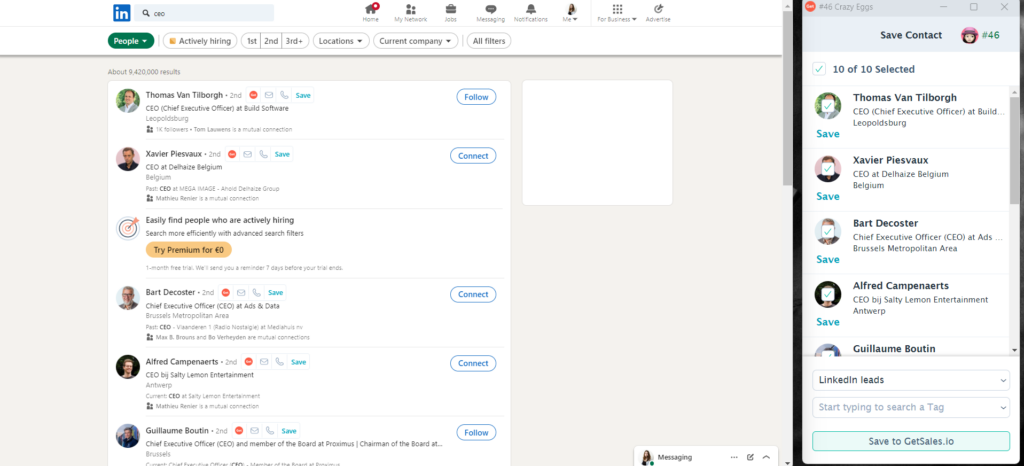Open the Current company filter dropdown

(x=415, y=41)
